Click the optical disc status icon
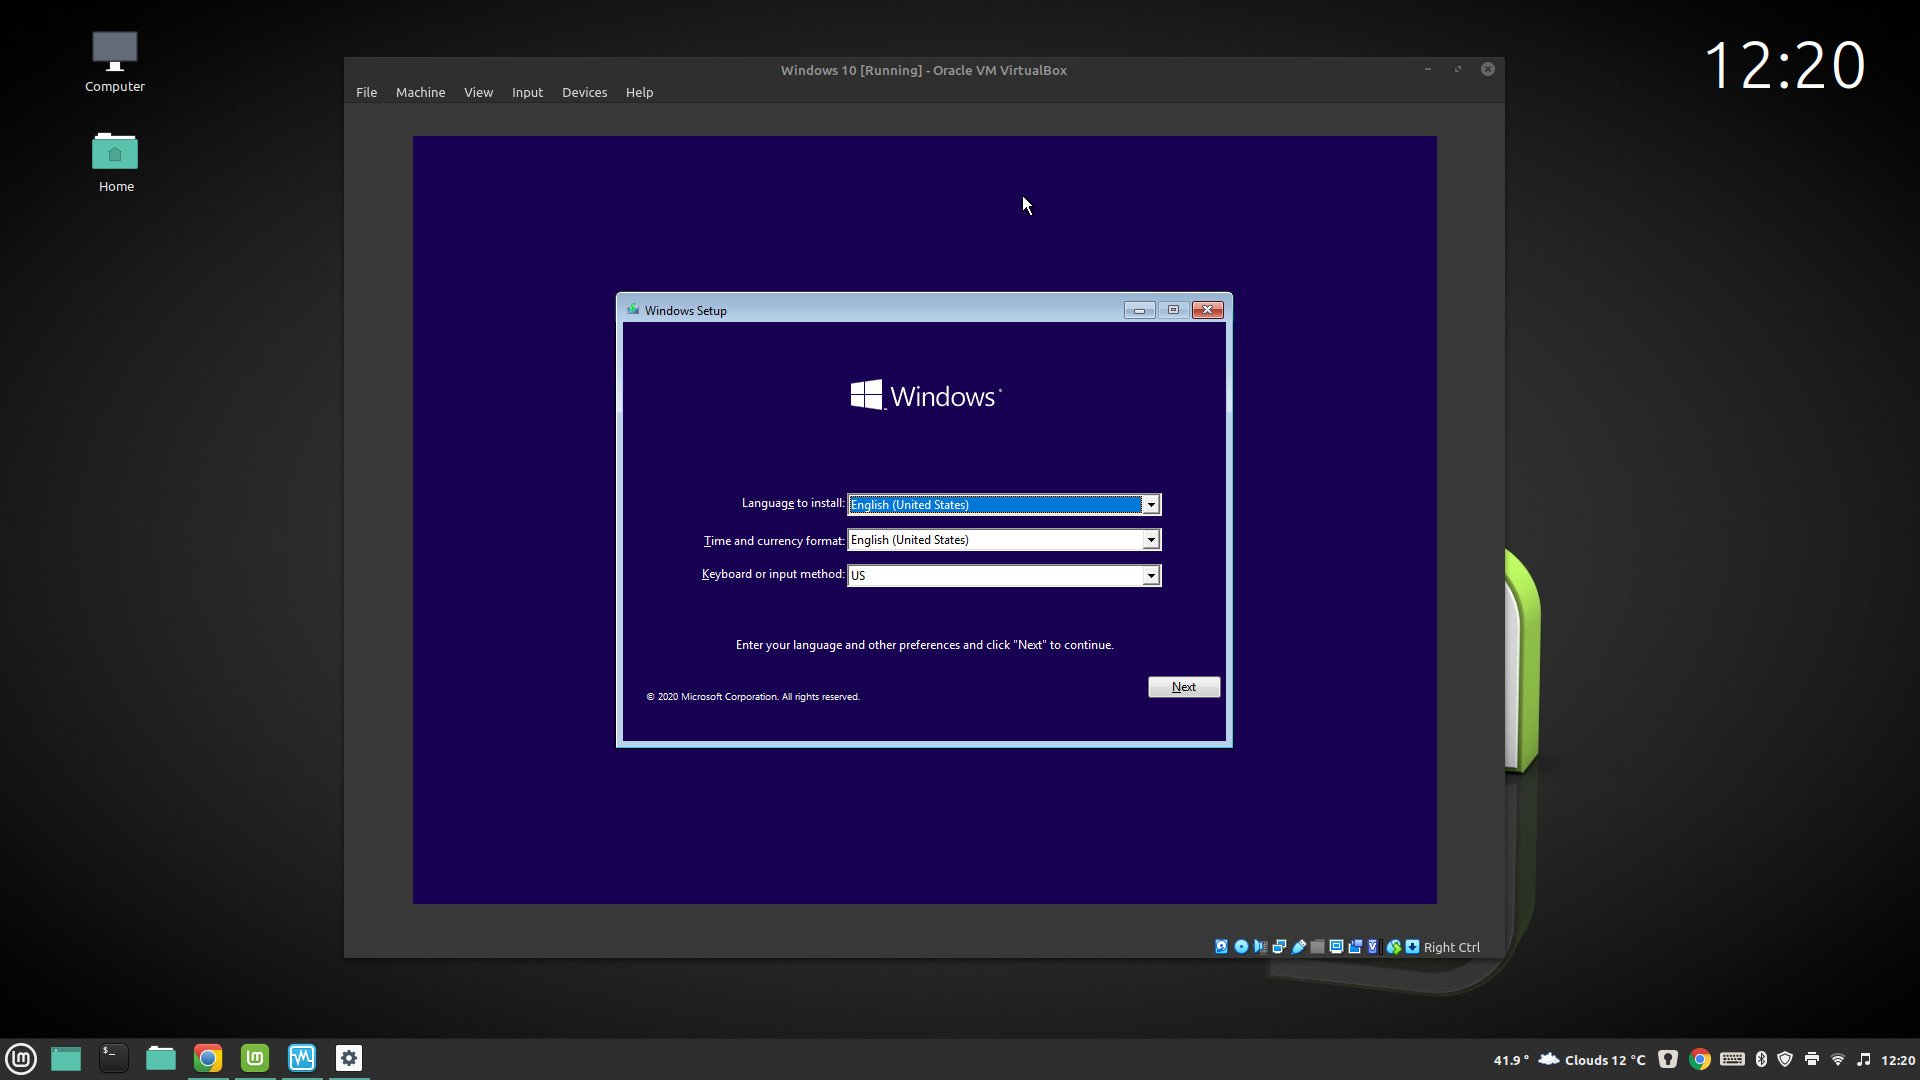The width and height of the screenshot is (1920, 1080). point(1241,946)
